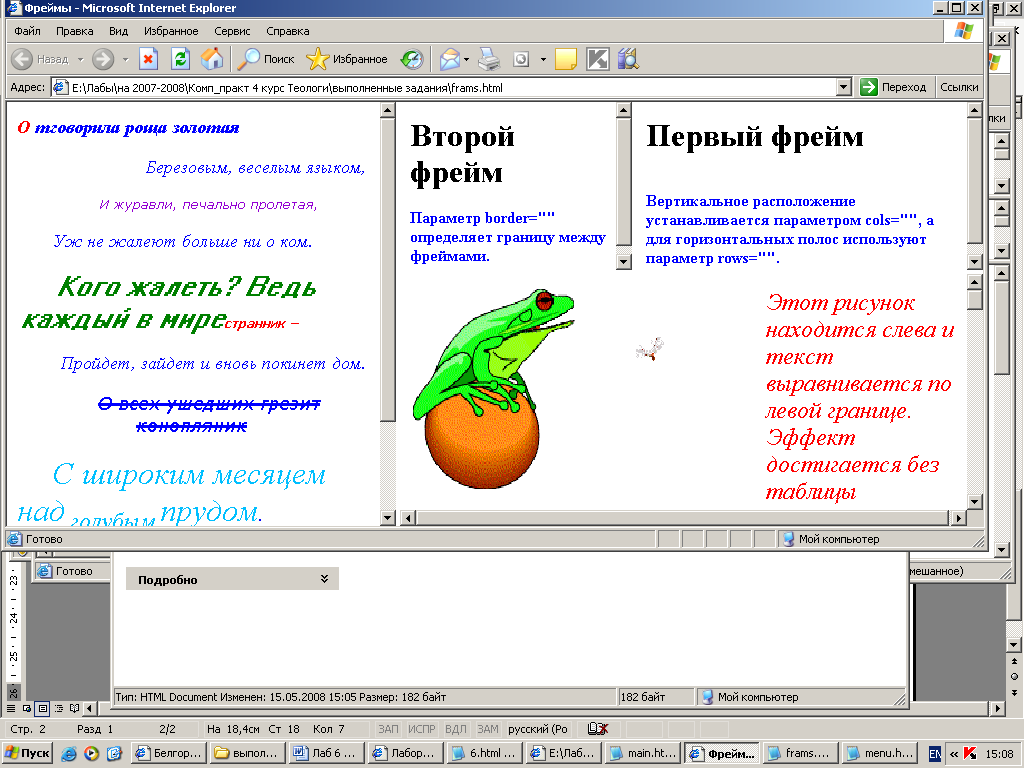Toggle ИСПР indicator in Word status bar
Image resolution: width=1024 pixels, height=768 pixels.
click(x=421, y=729)
